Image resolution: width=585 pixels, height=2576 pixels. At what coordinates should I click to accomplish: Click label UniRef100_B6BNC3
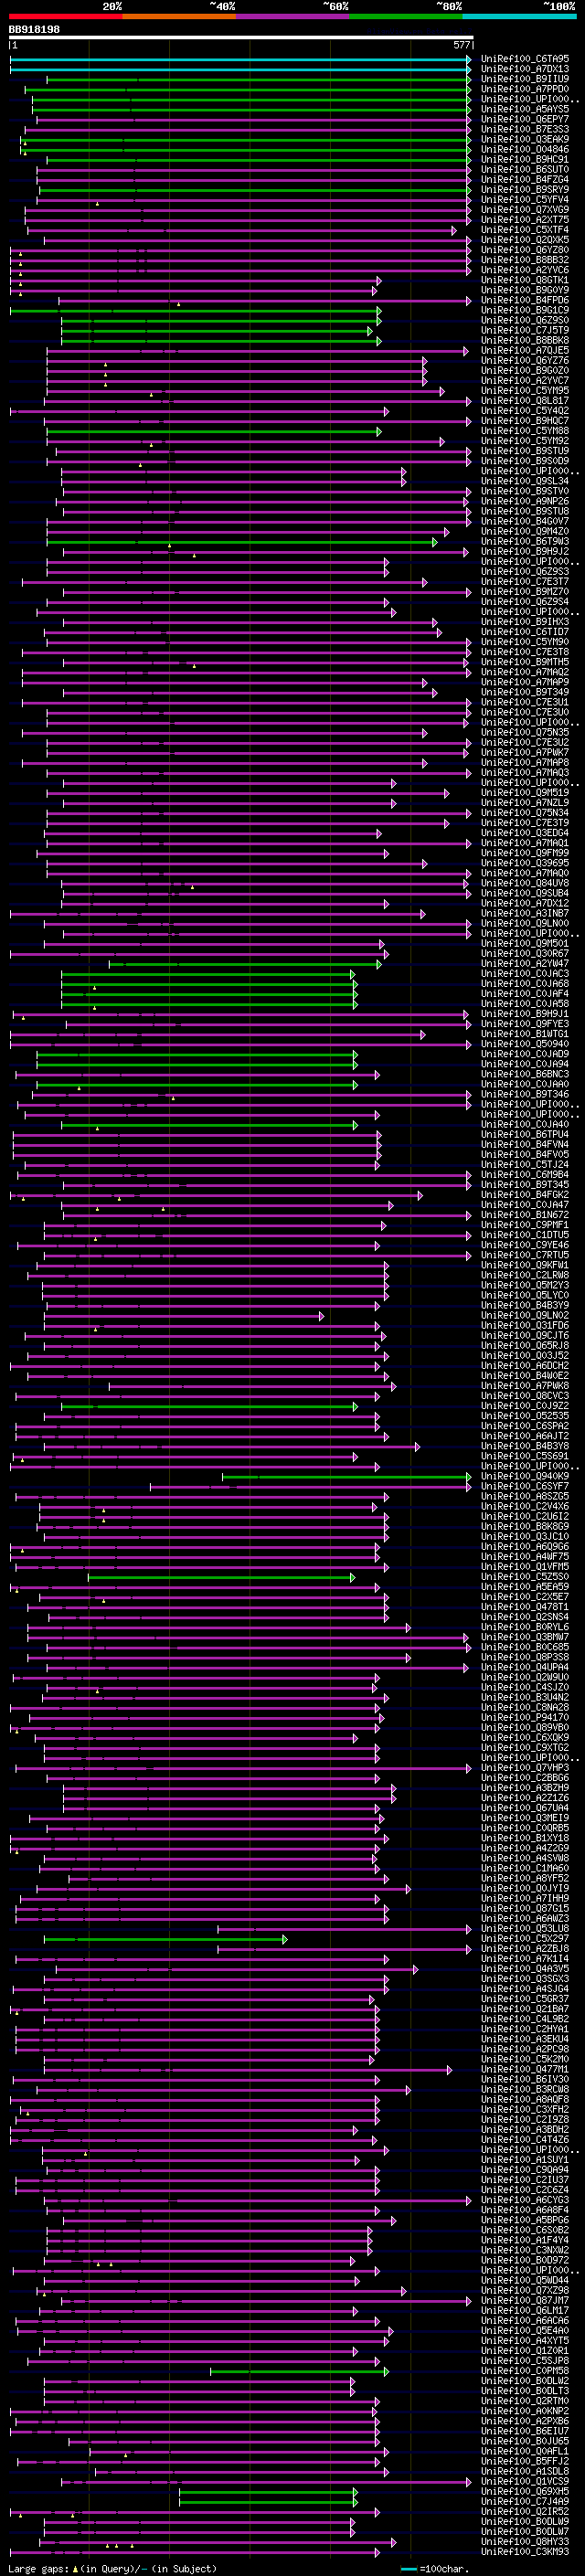[525, 1074]
